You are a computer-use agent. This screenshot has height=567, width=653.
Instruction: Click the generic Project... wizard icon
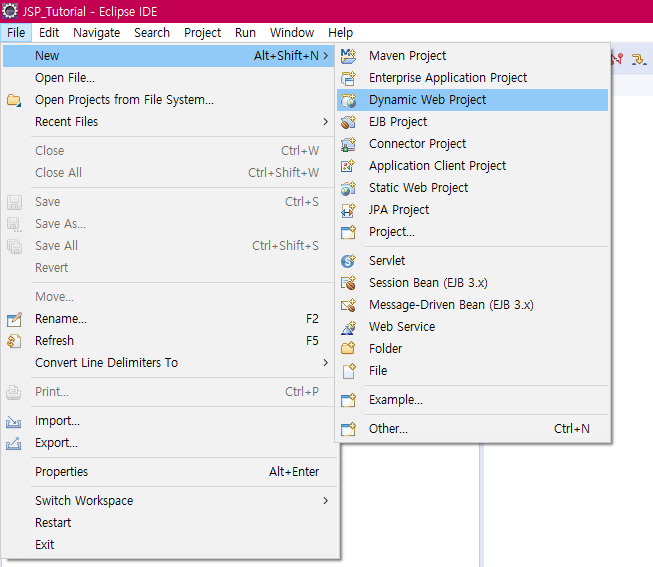(x=348, y=232)
